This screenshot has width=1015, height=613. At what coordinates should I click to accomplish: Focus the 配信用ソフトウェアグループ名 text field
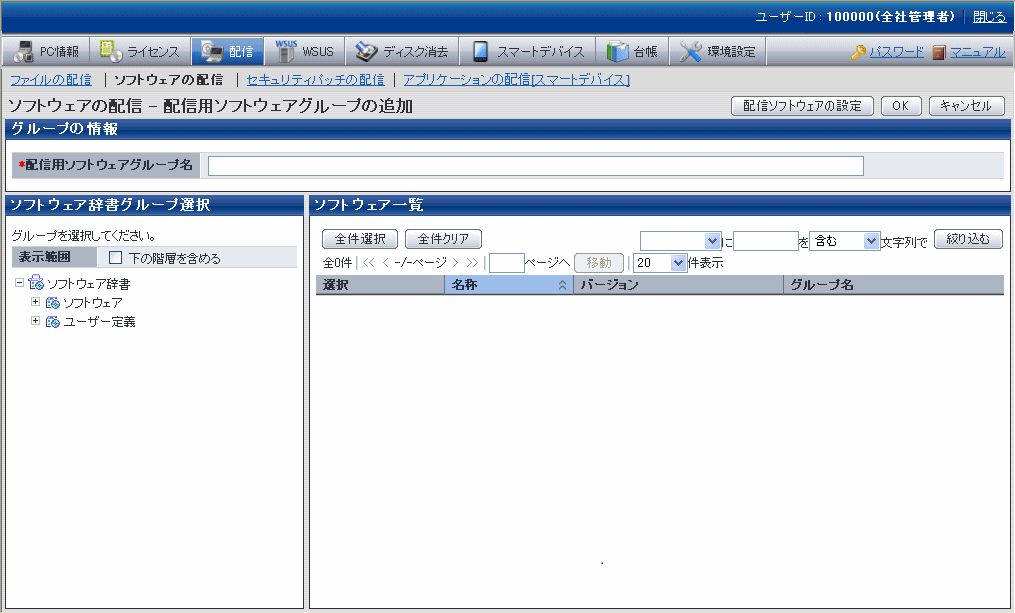pos(535,166)
